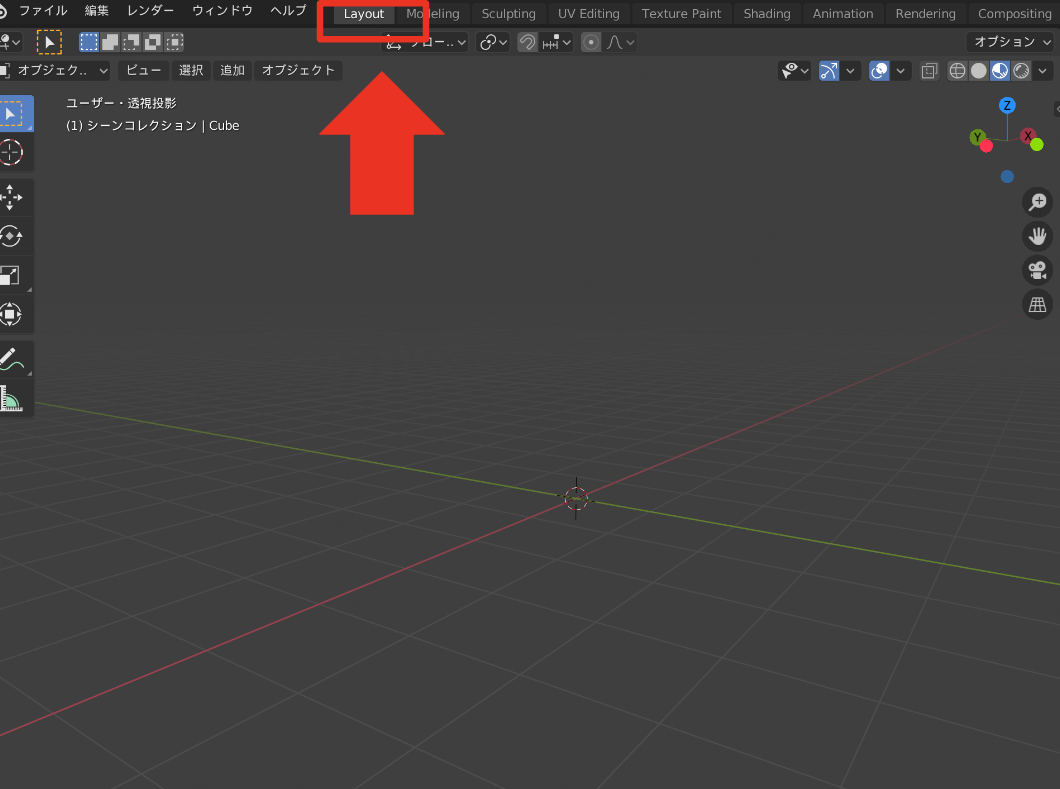This screenshot has height=789, width=1060.
Task: Toggle X-ray view
Action: (930, 71)
